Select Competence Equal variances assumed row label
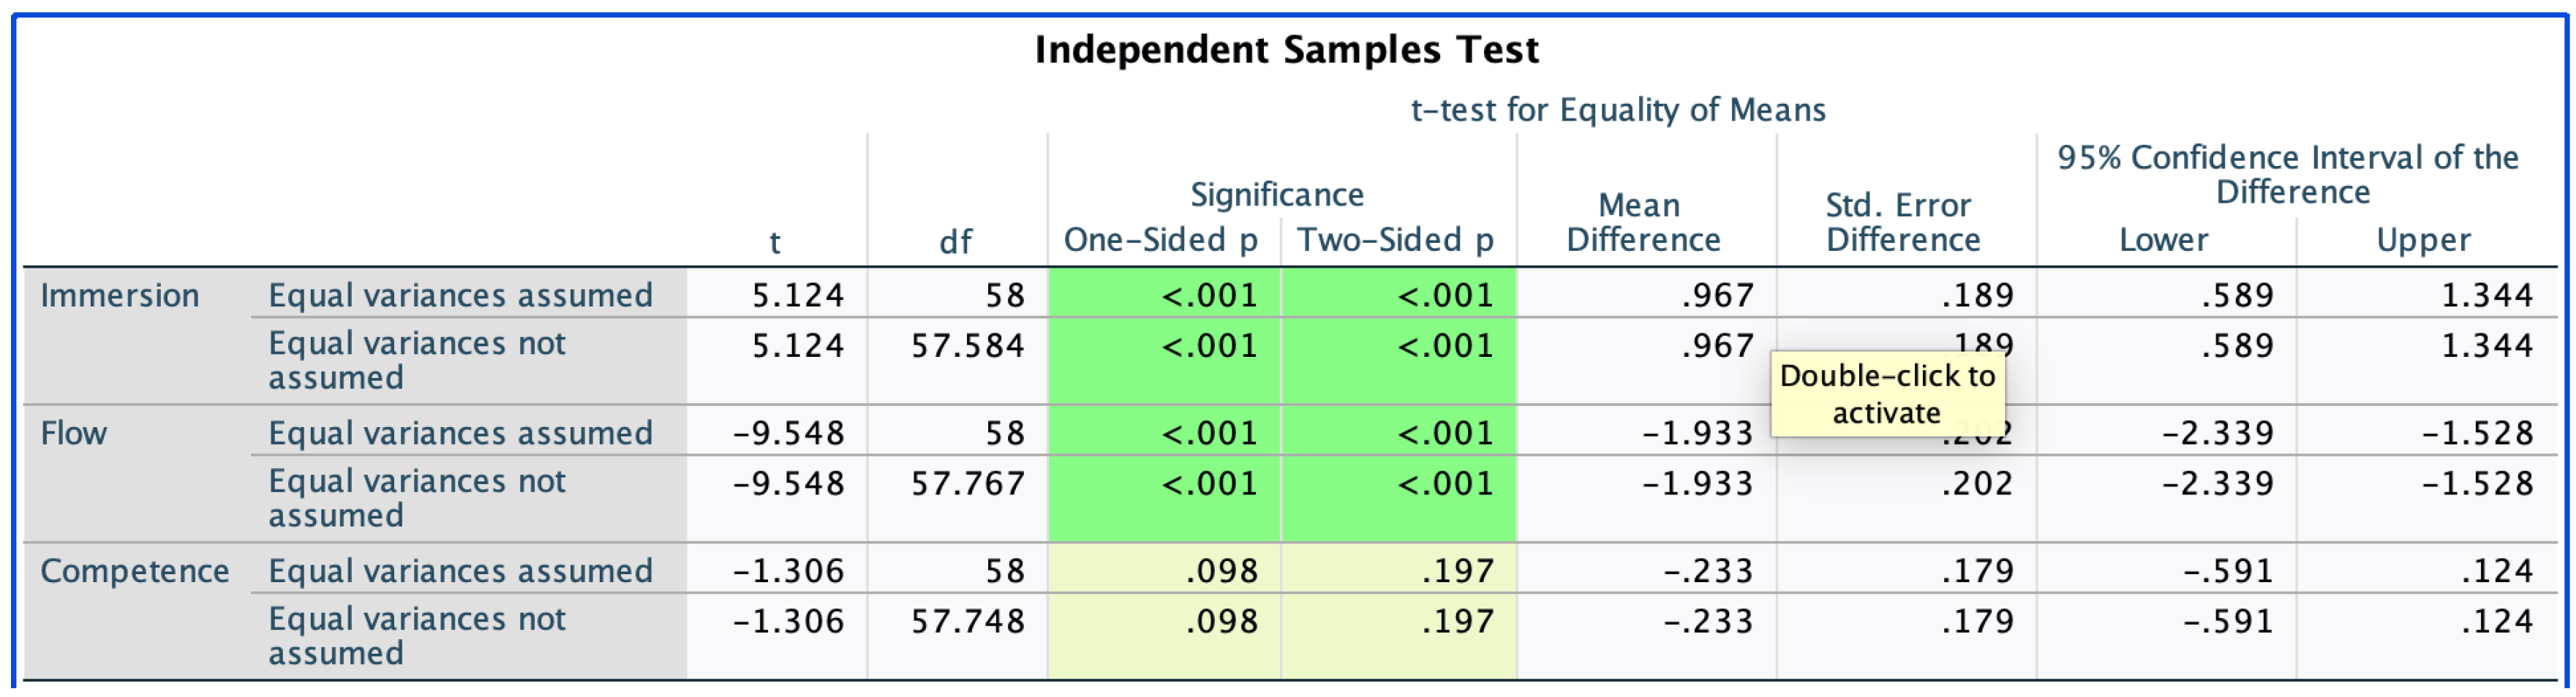The image size is (2576, 697). 460,571
